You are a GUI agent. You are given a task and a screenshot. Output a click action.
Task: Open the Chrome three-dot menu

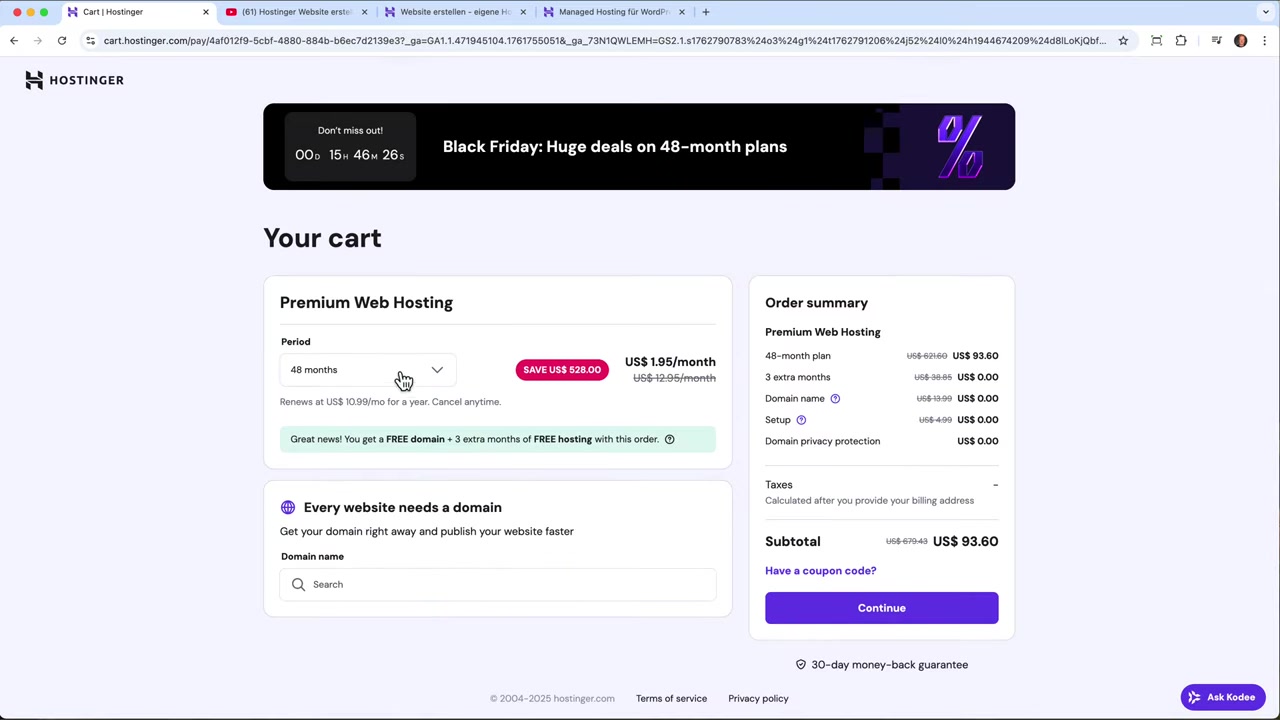coord(1264,41)
